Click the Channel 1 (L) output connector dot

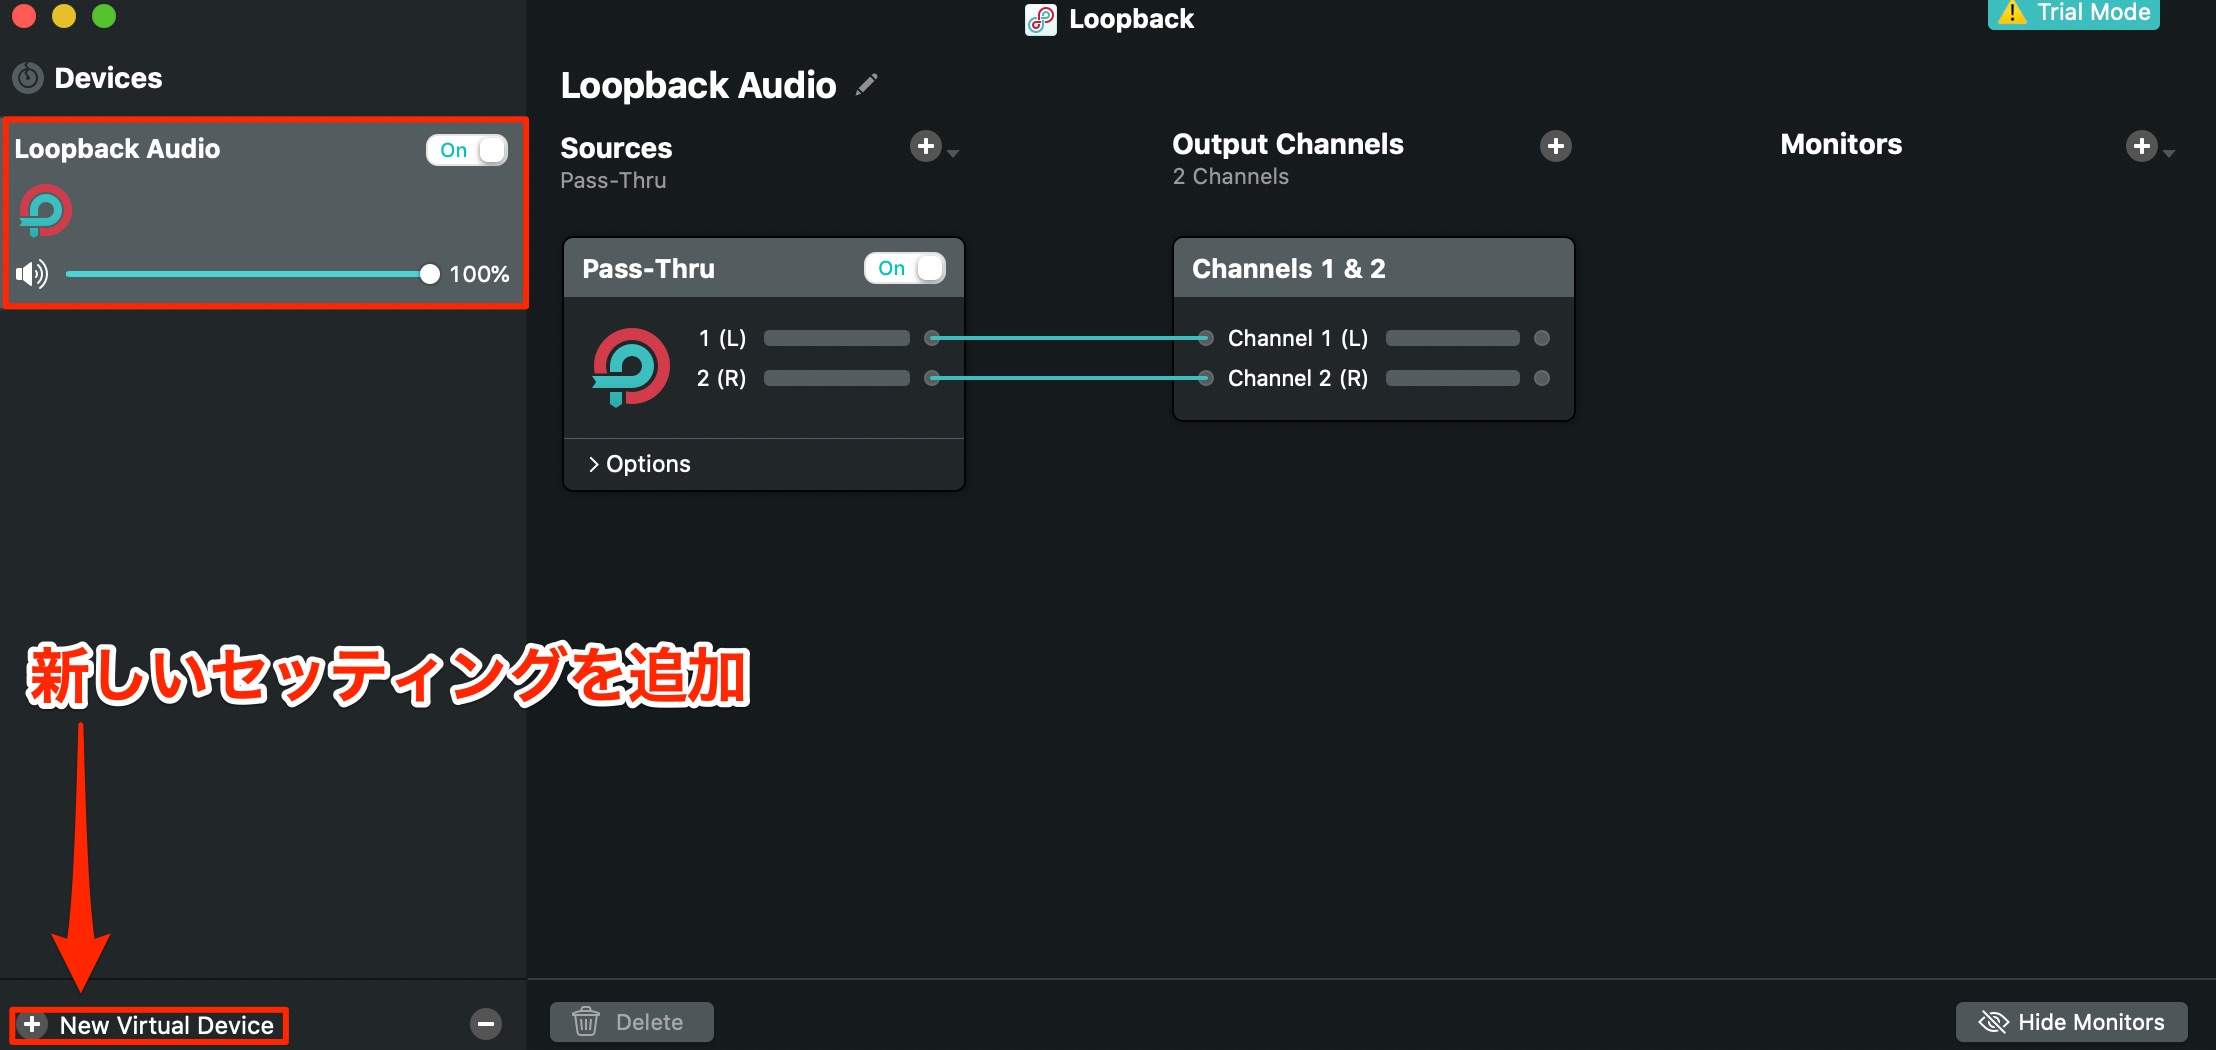[x=1542, y=338]
